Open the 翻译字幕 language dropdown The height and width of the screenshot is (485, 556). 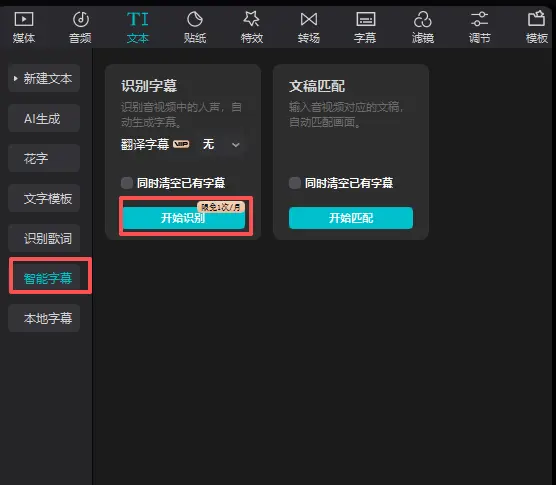pyautogui.click(x=221, y=145)
